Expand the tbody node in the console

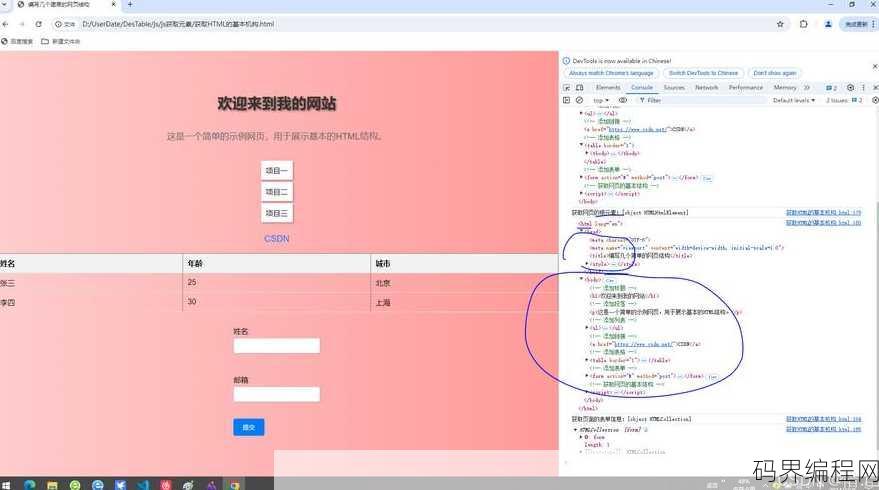coord(586,153)
